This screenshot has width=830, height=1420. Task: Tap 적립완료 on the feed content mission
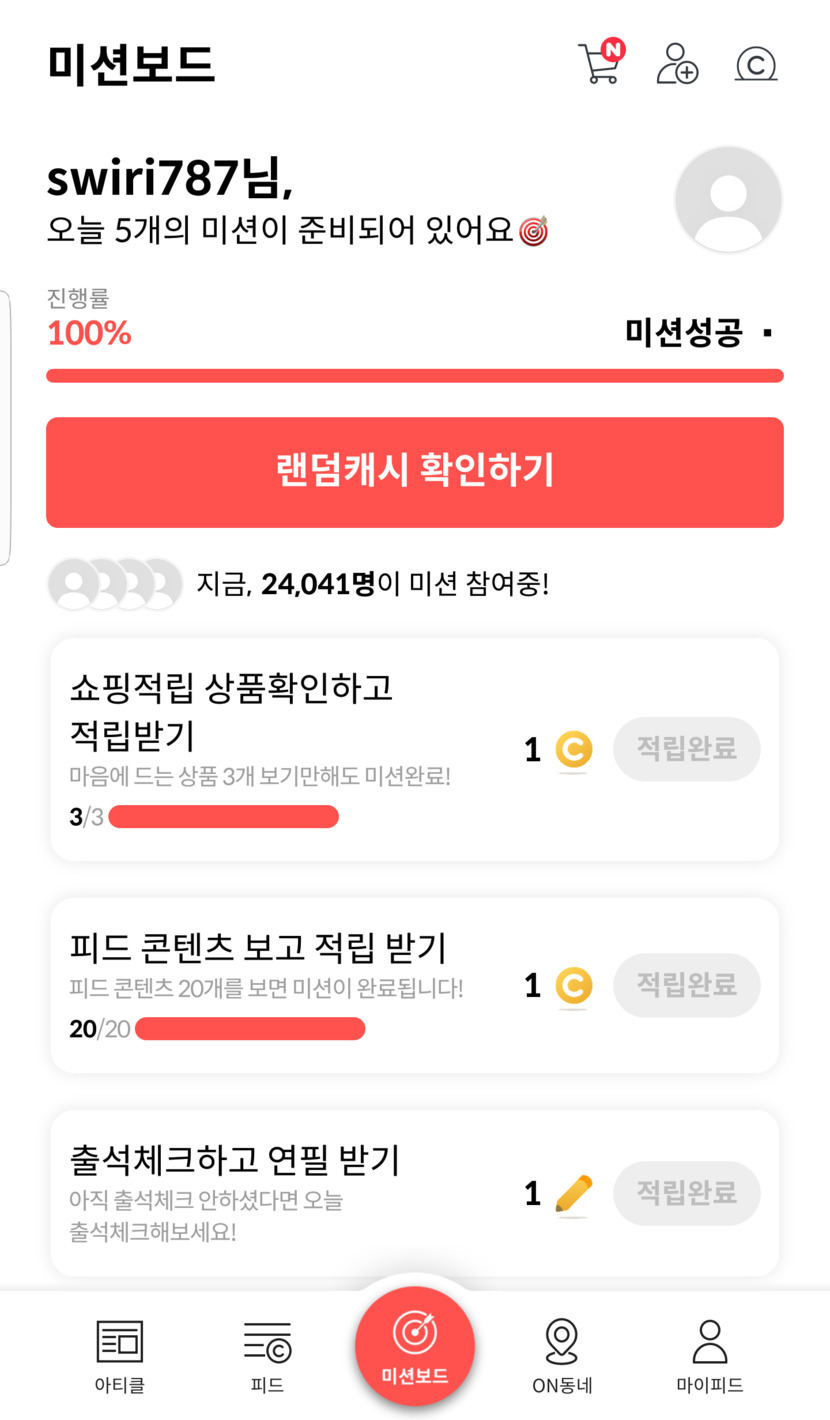[686, 985]
